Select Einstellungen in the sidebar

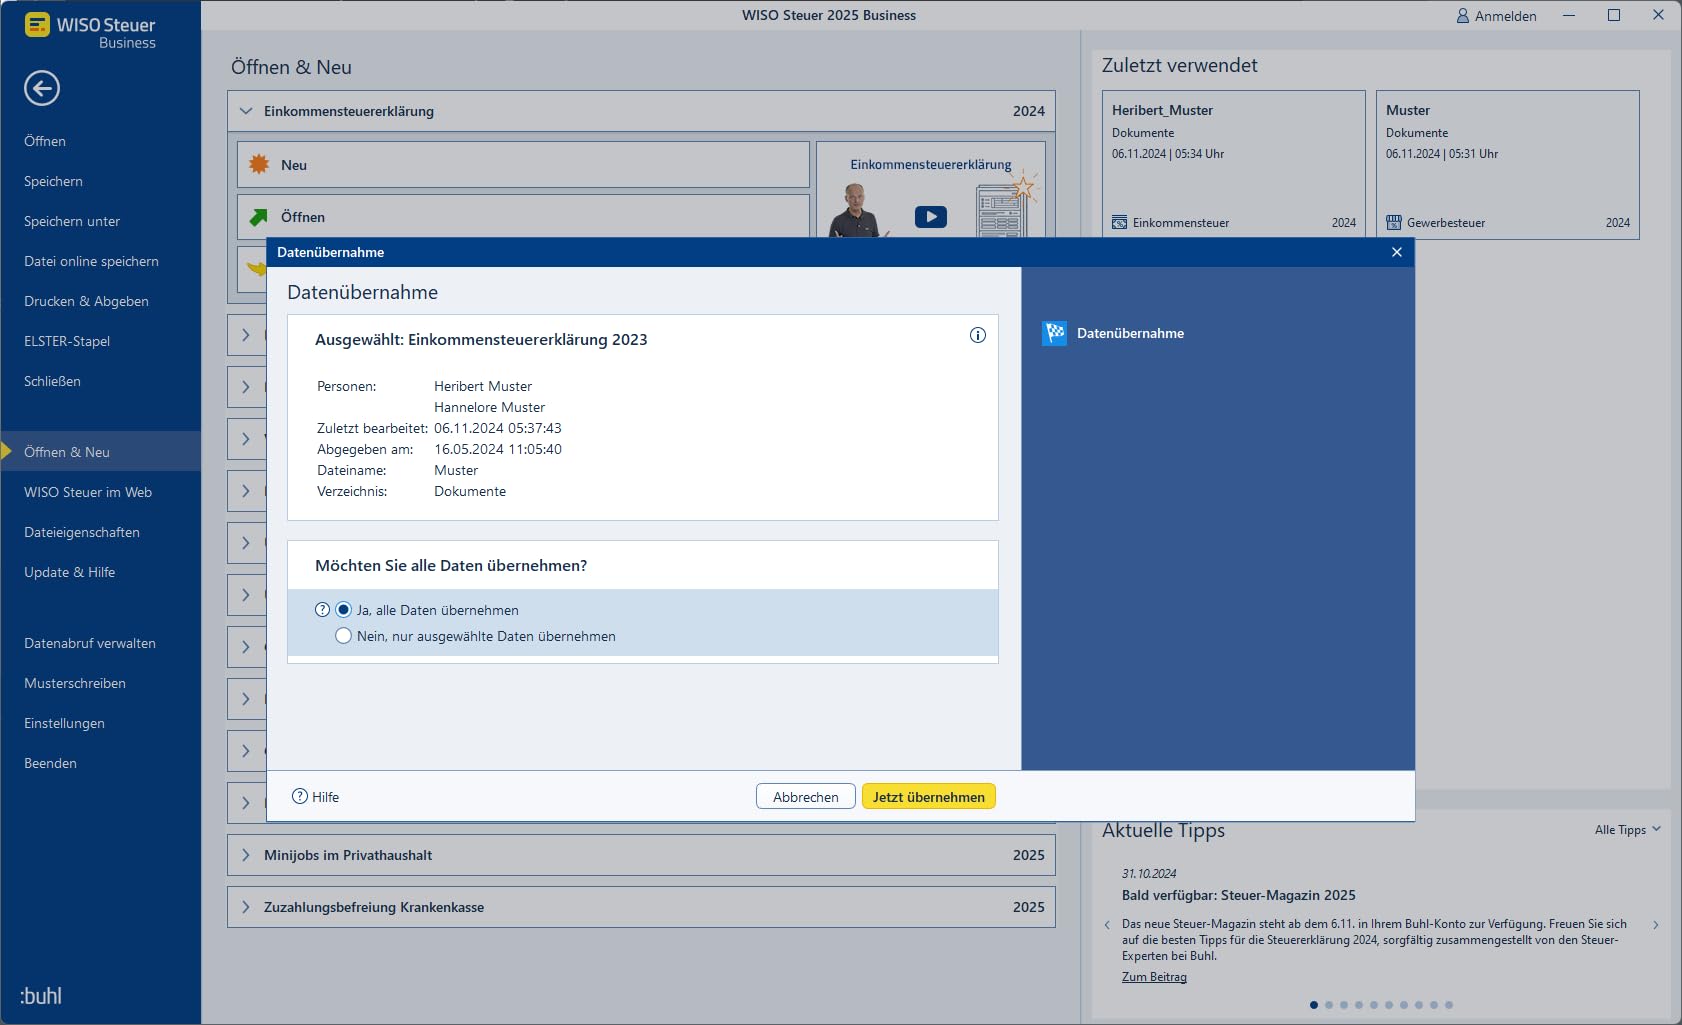coord(64,723)
